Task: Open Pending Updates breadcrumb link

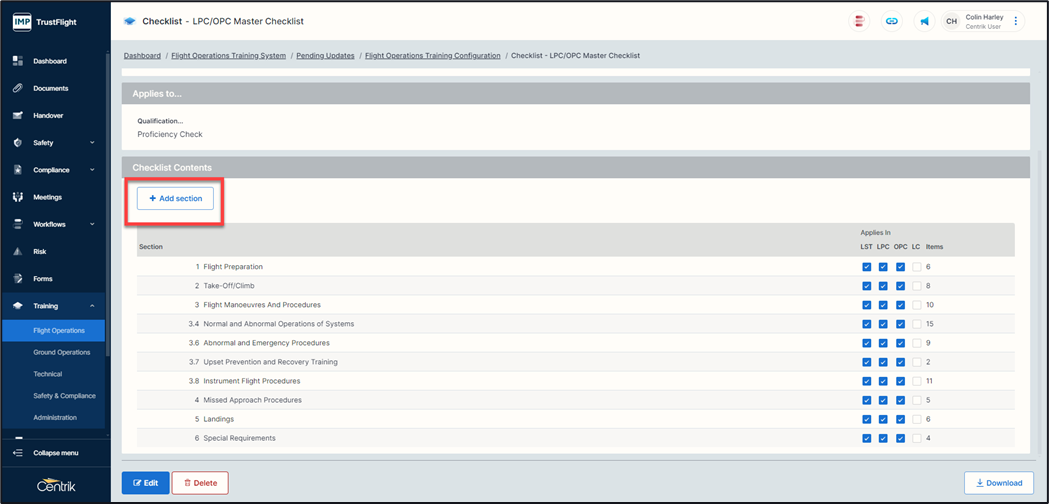Action: coord(324,56)
